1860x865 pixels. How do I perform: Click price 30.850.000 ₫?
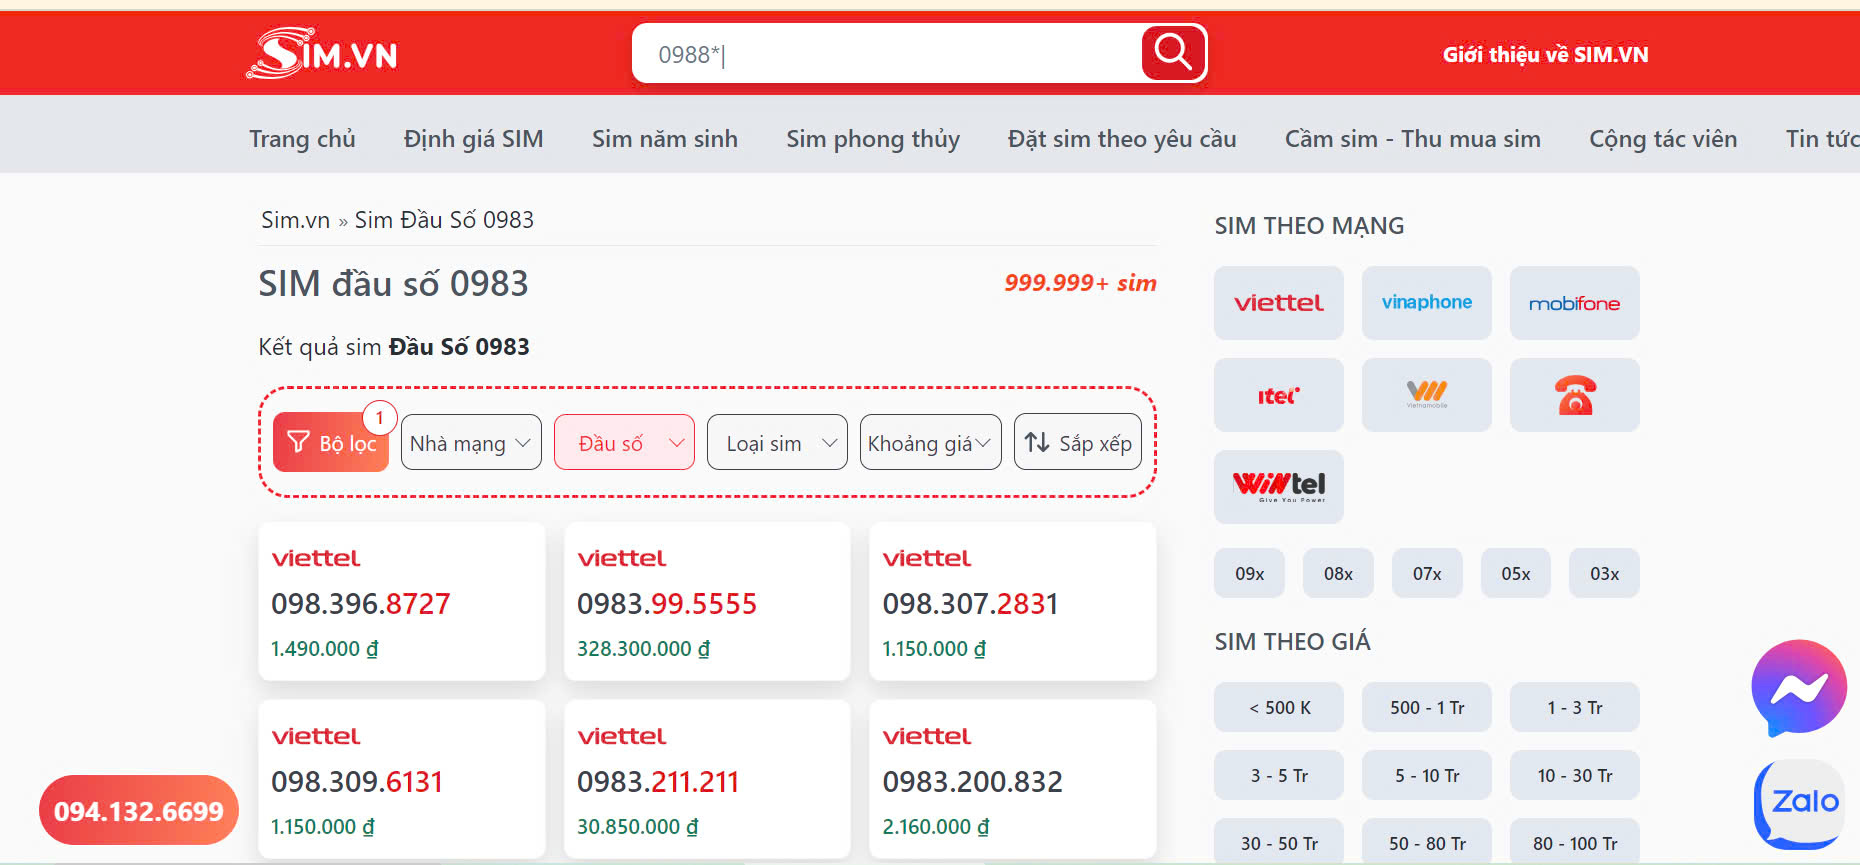[637, 827]
